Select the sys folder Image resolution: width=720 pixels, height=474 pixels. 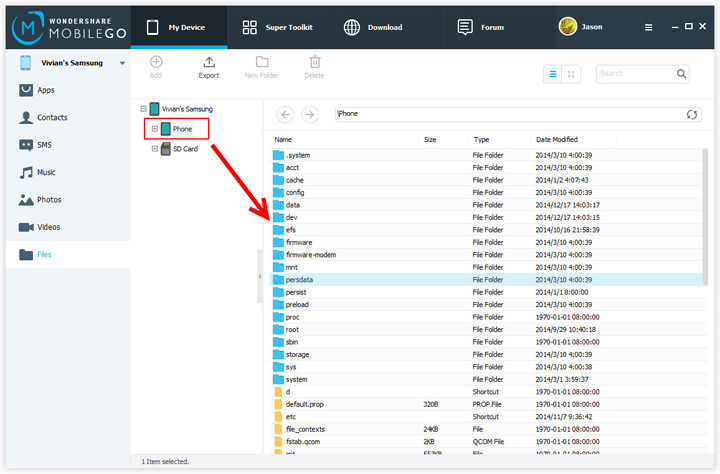[x=486, y=367]
